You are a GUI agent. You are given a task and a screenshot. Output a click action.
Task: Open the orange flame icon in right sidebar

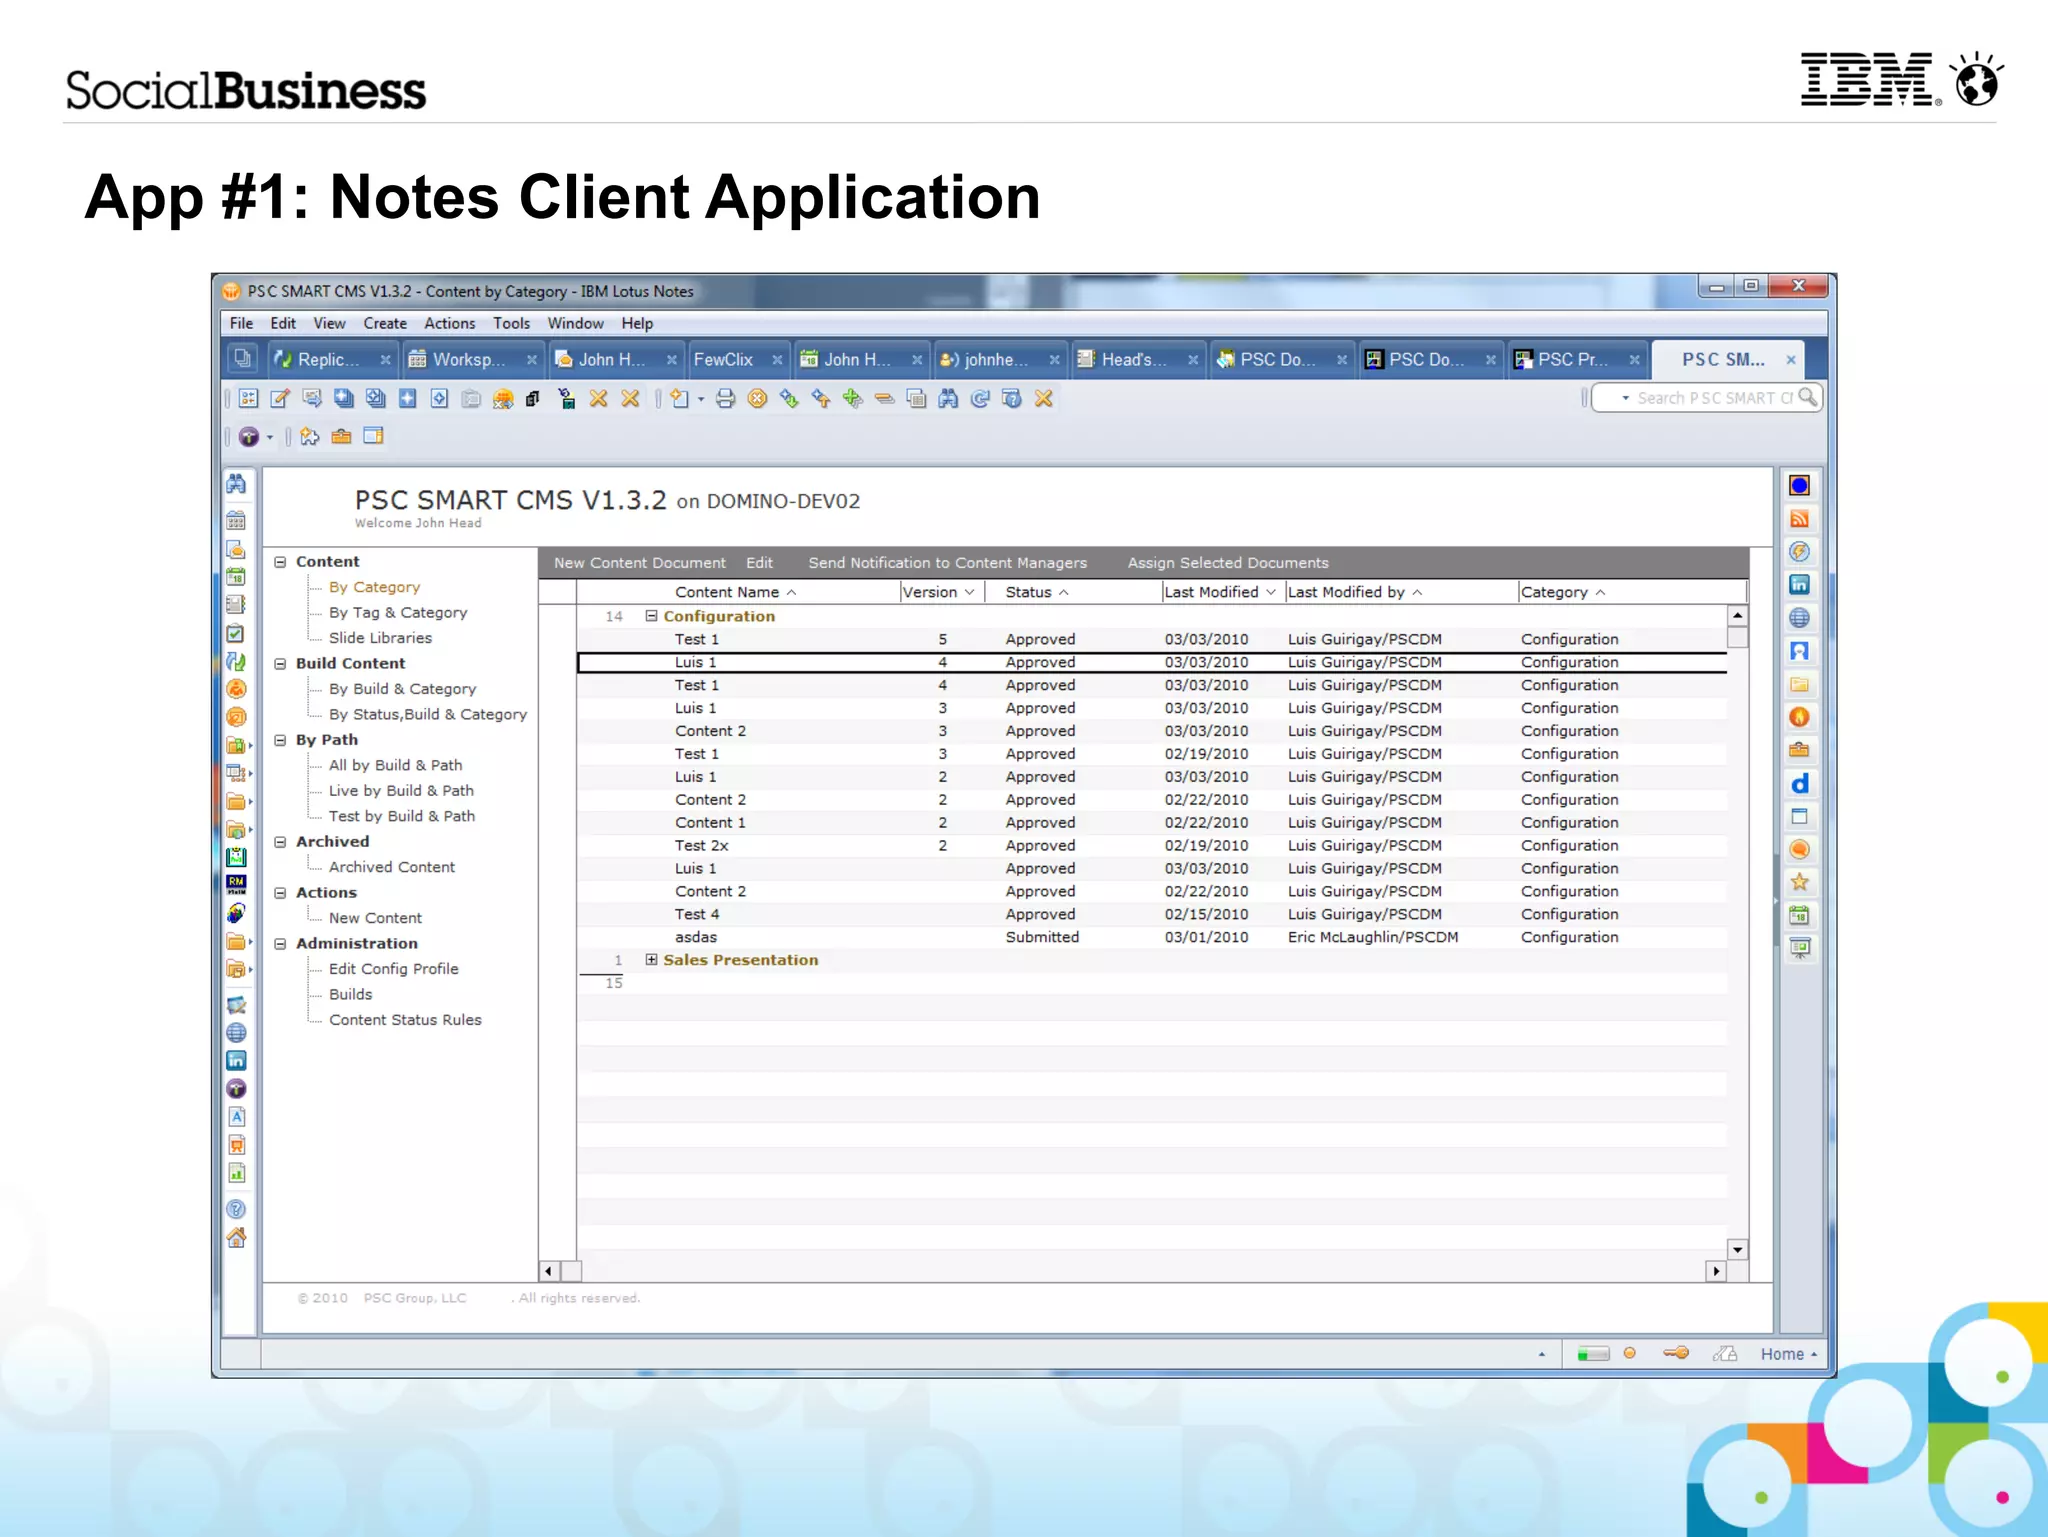click(x=1799, y=717)
